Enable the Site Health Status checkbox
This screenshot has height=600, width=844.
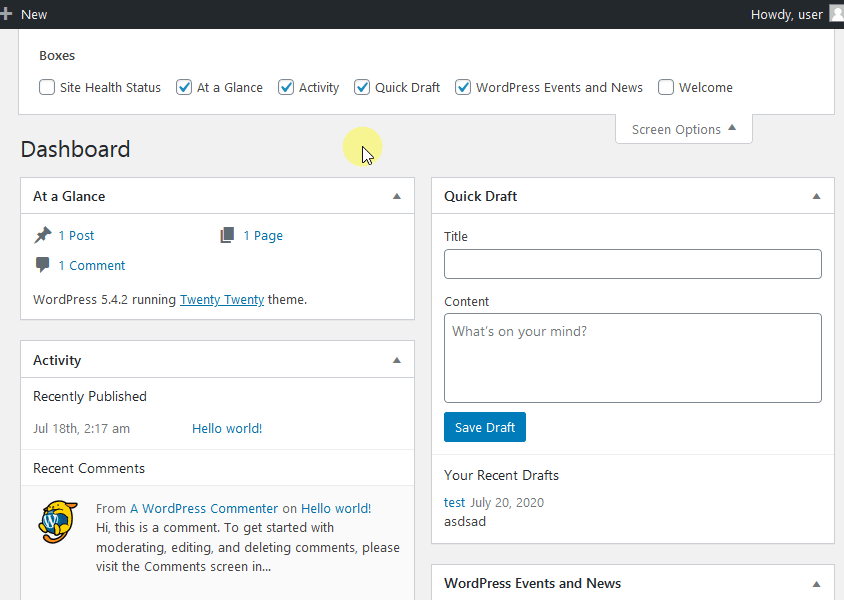tap(47, 87)
